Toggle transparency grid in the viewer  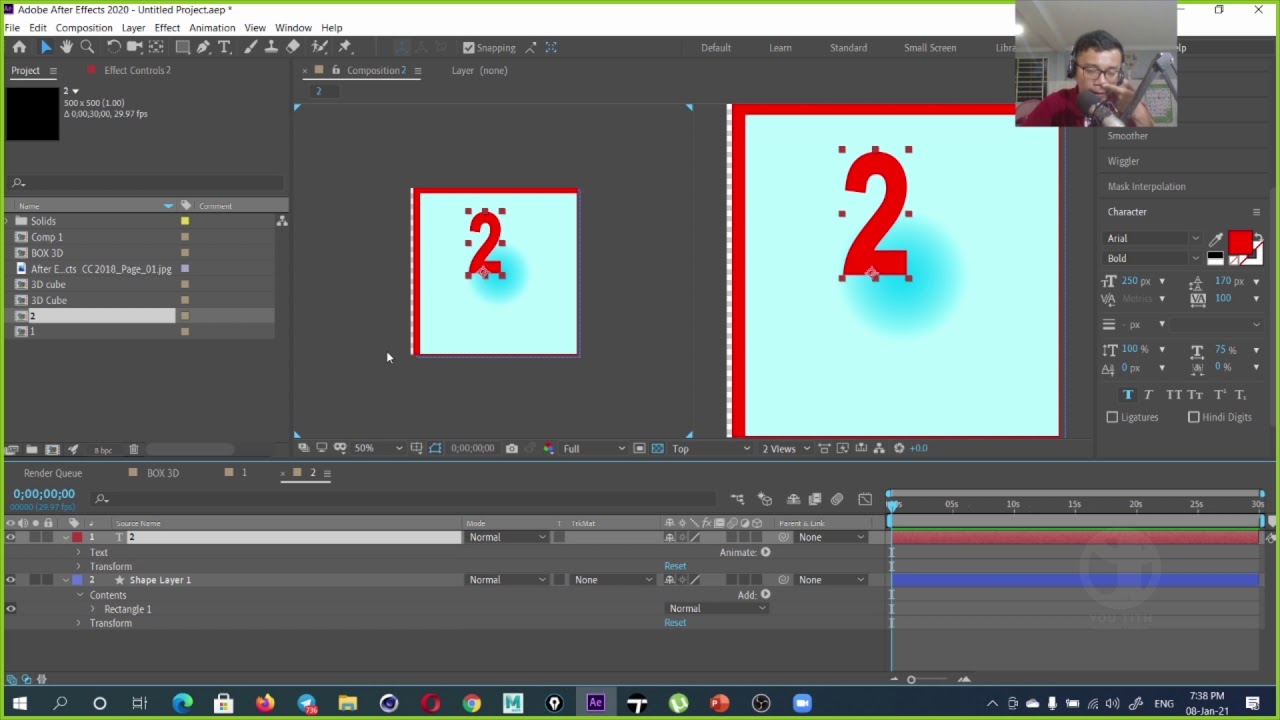657,448
